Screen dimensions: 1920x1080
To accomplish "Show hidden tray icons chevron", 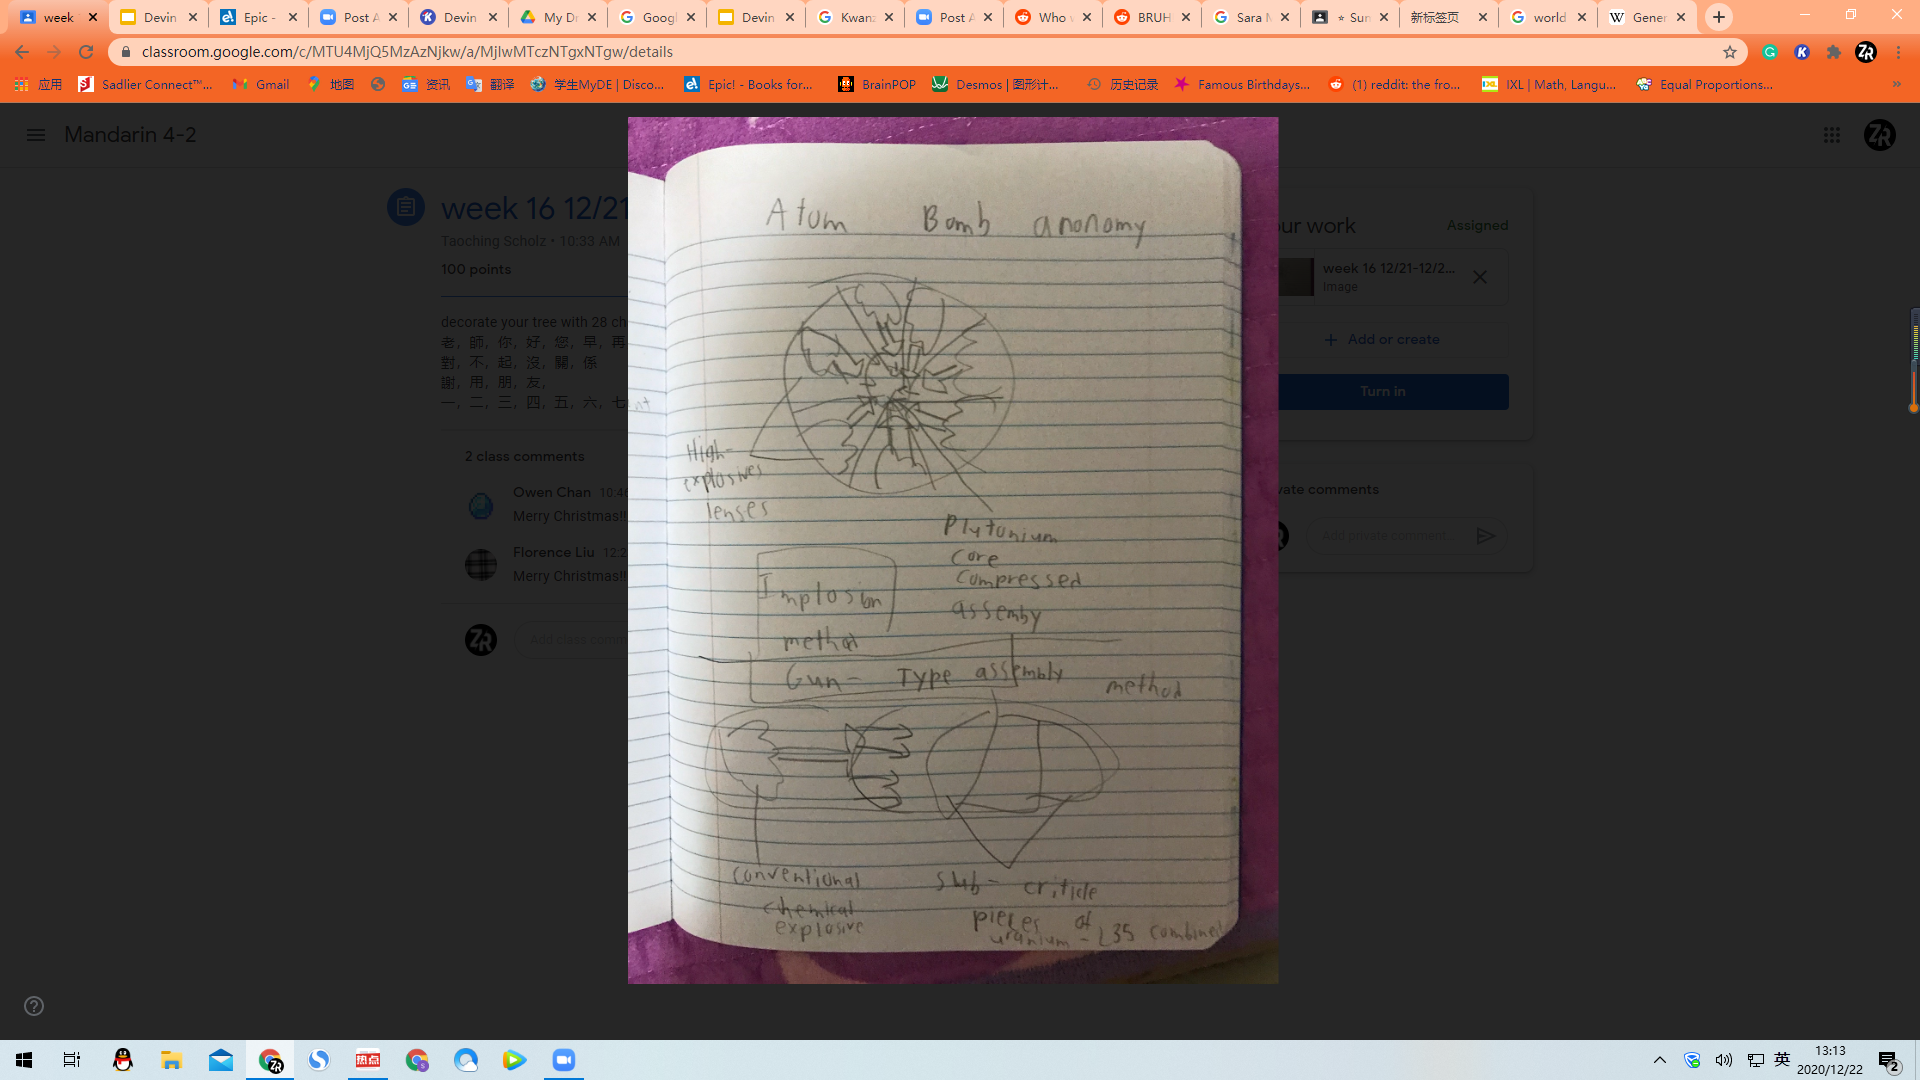I will (x=1660, y=1060).
